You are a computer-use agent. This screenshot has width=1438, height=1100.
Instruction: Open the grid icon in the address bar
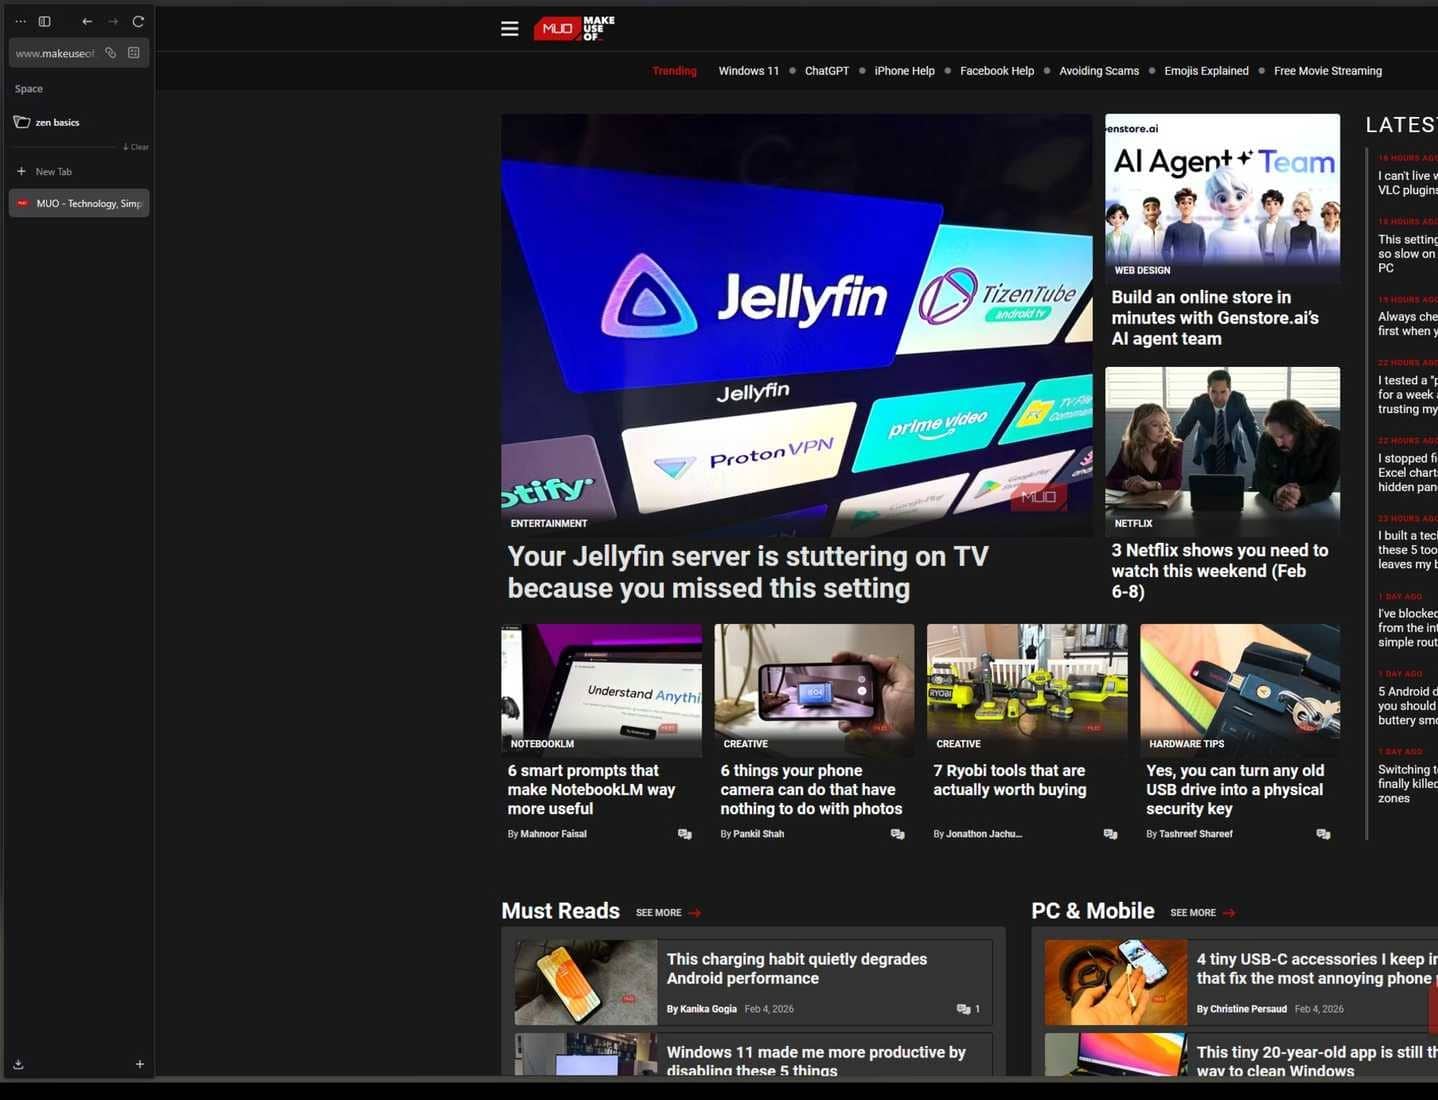[134, 53]
